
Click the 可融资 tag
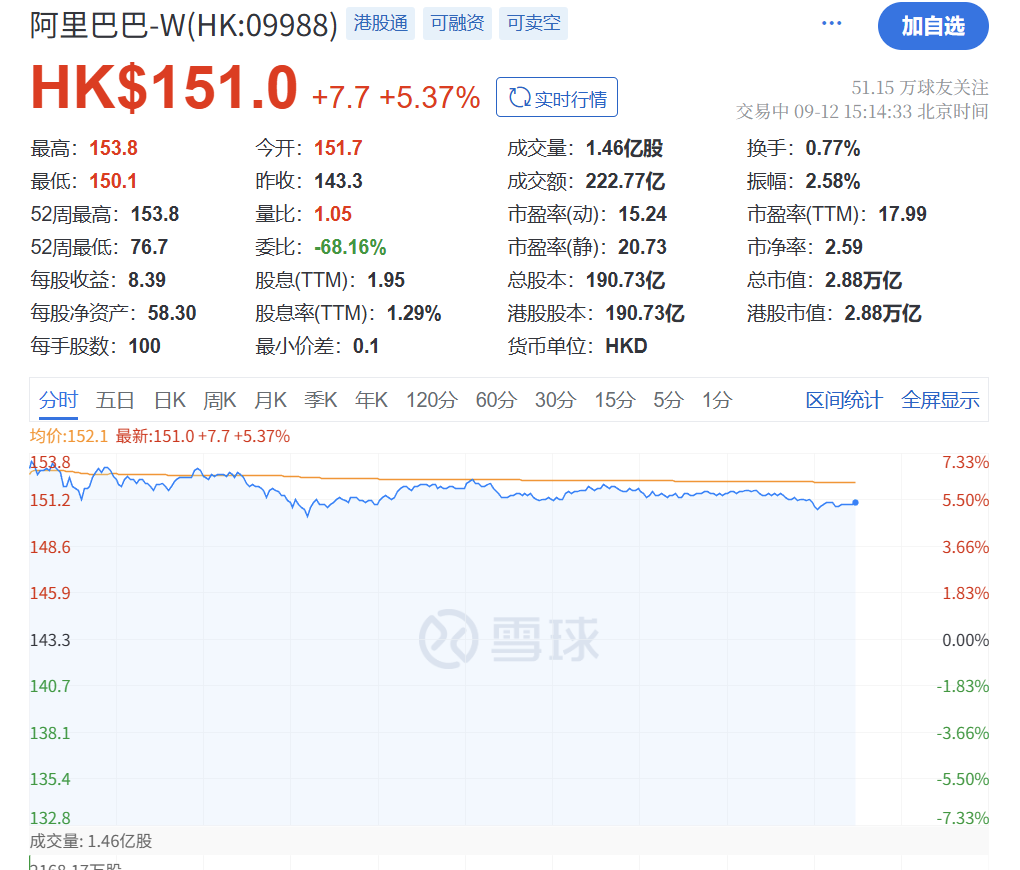click(457, 24)
